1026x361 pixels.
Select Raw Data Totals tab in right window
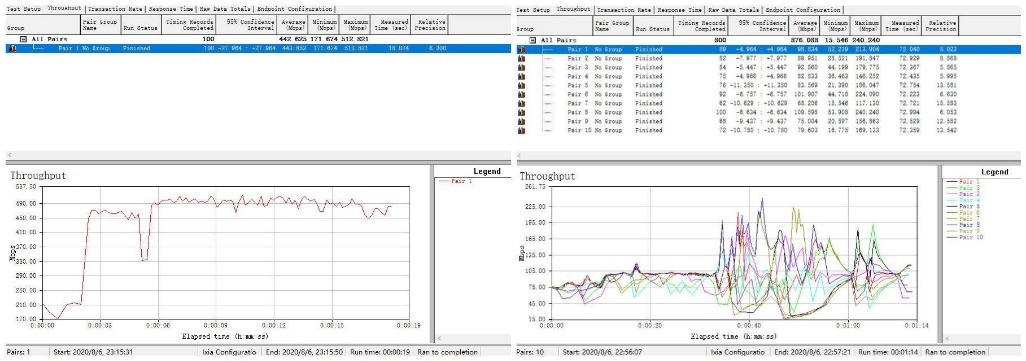pos(734,10)
